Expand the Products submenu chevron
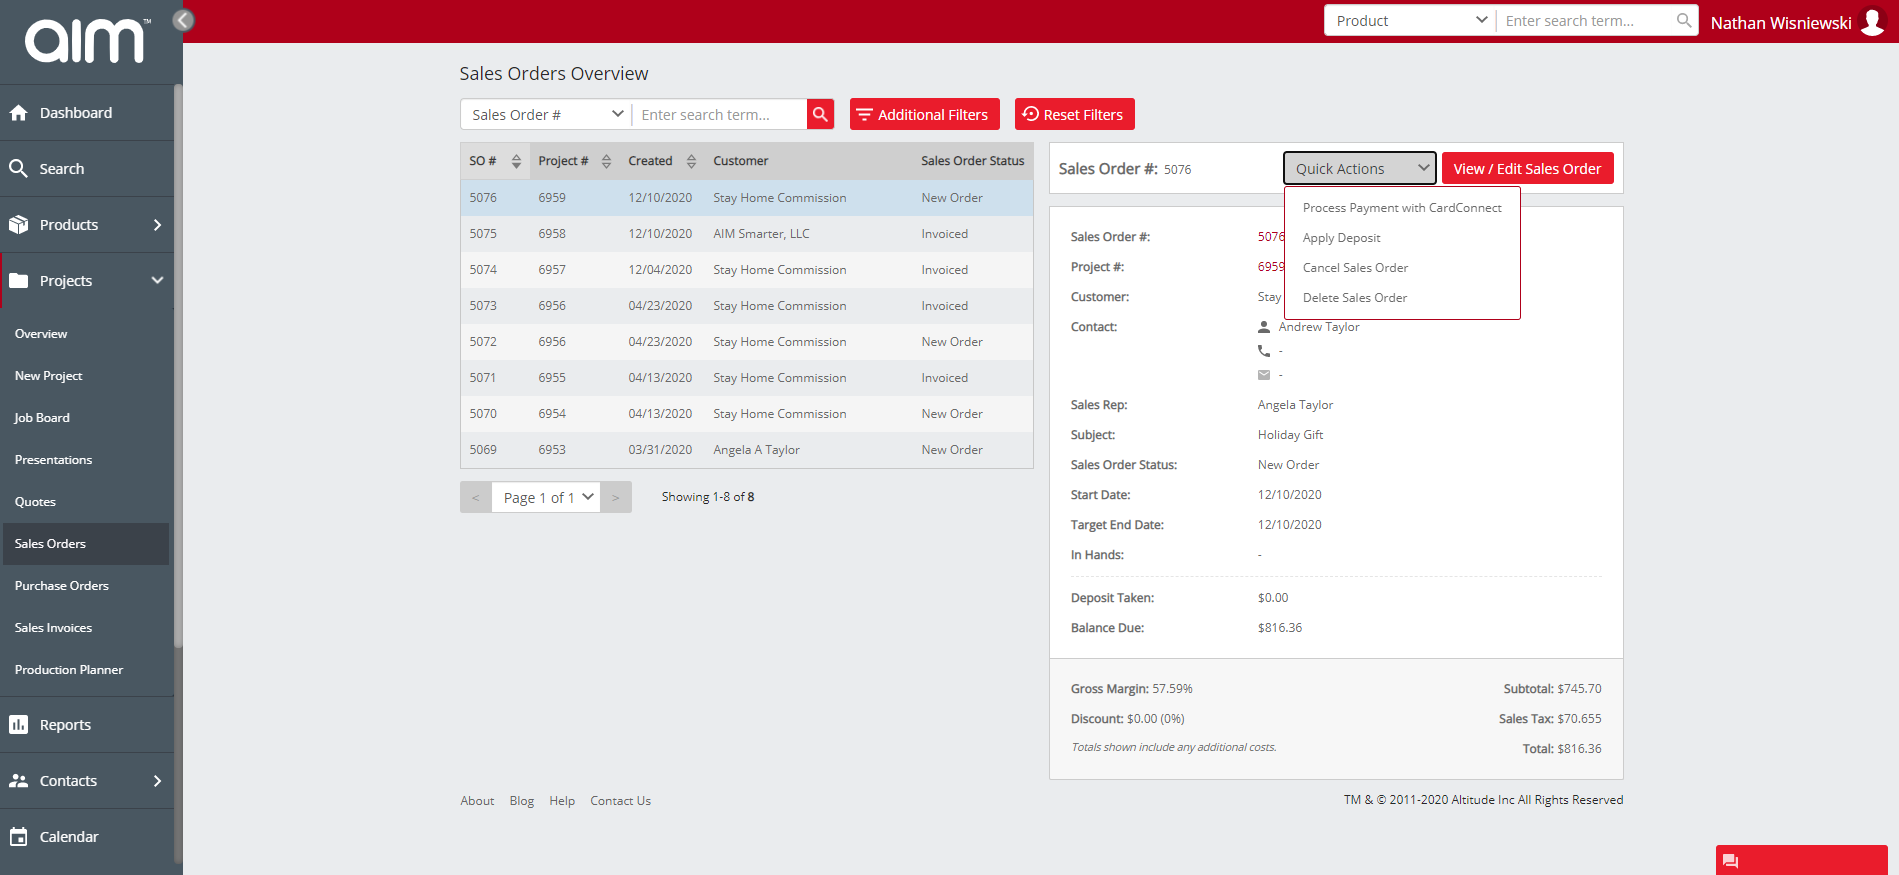 tap(157, 225)
